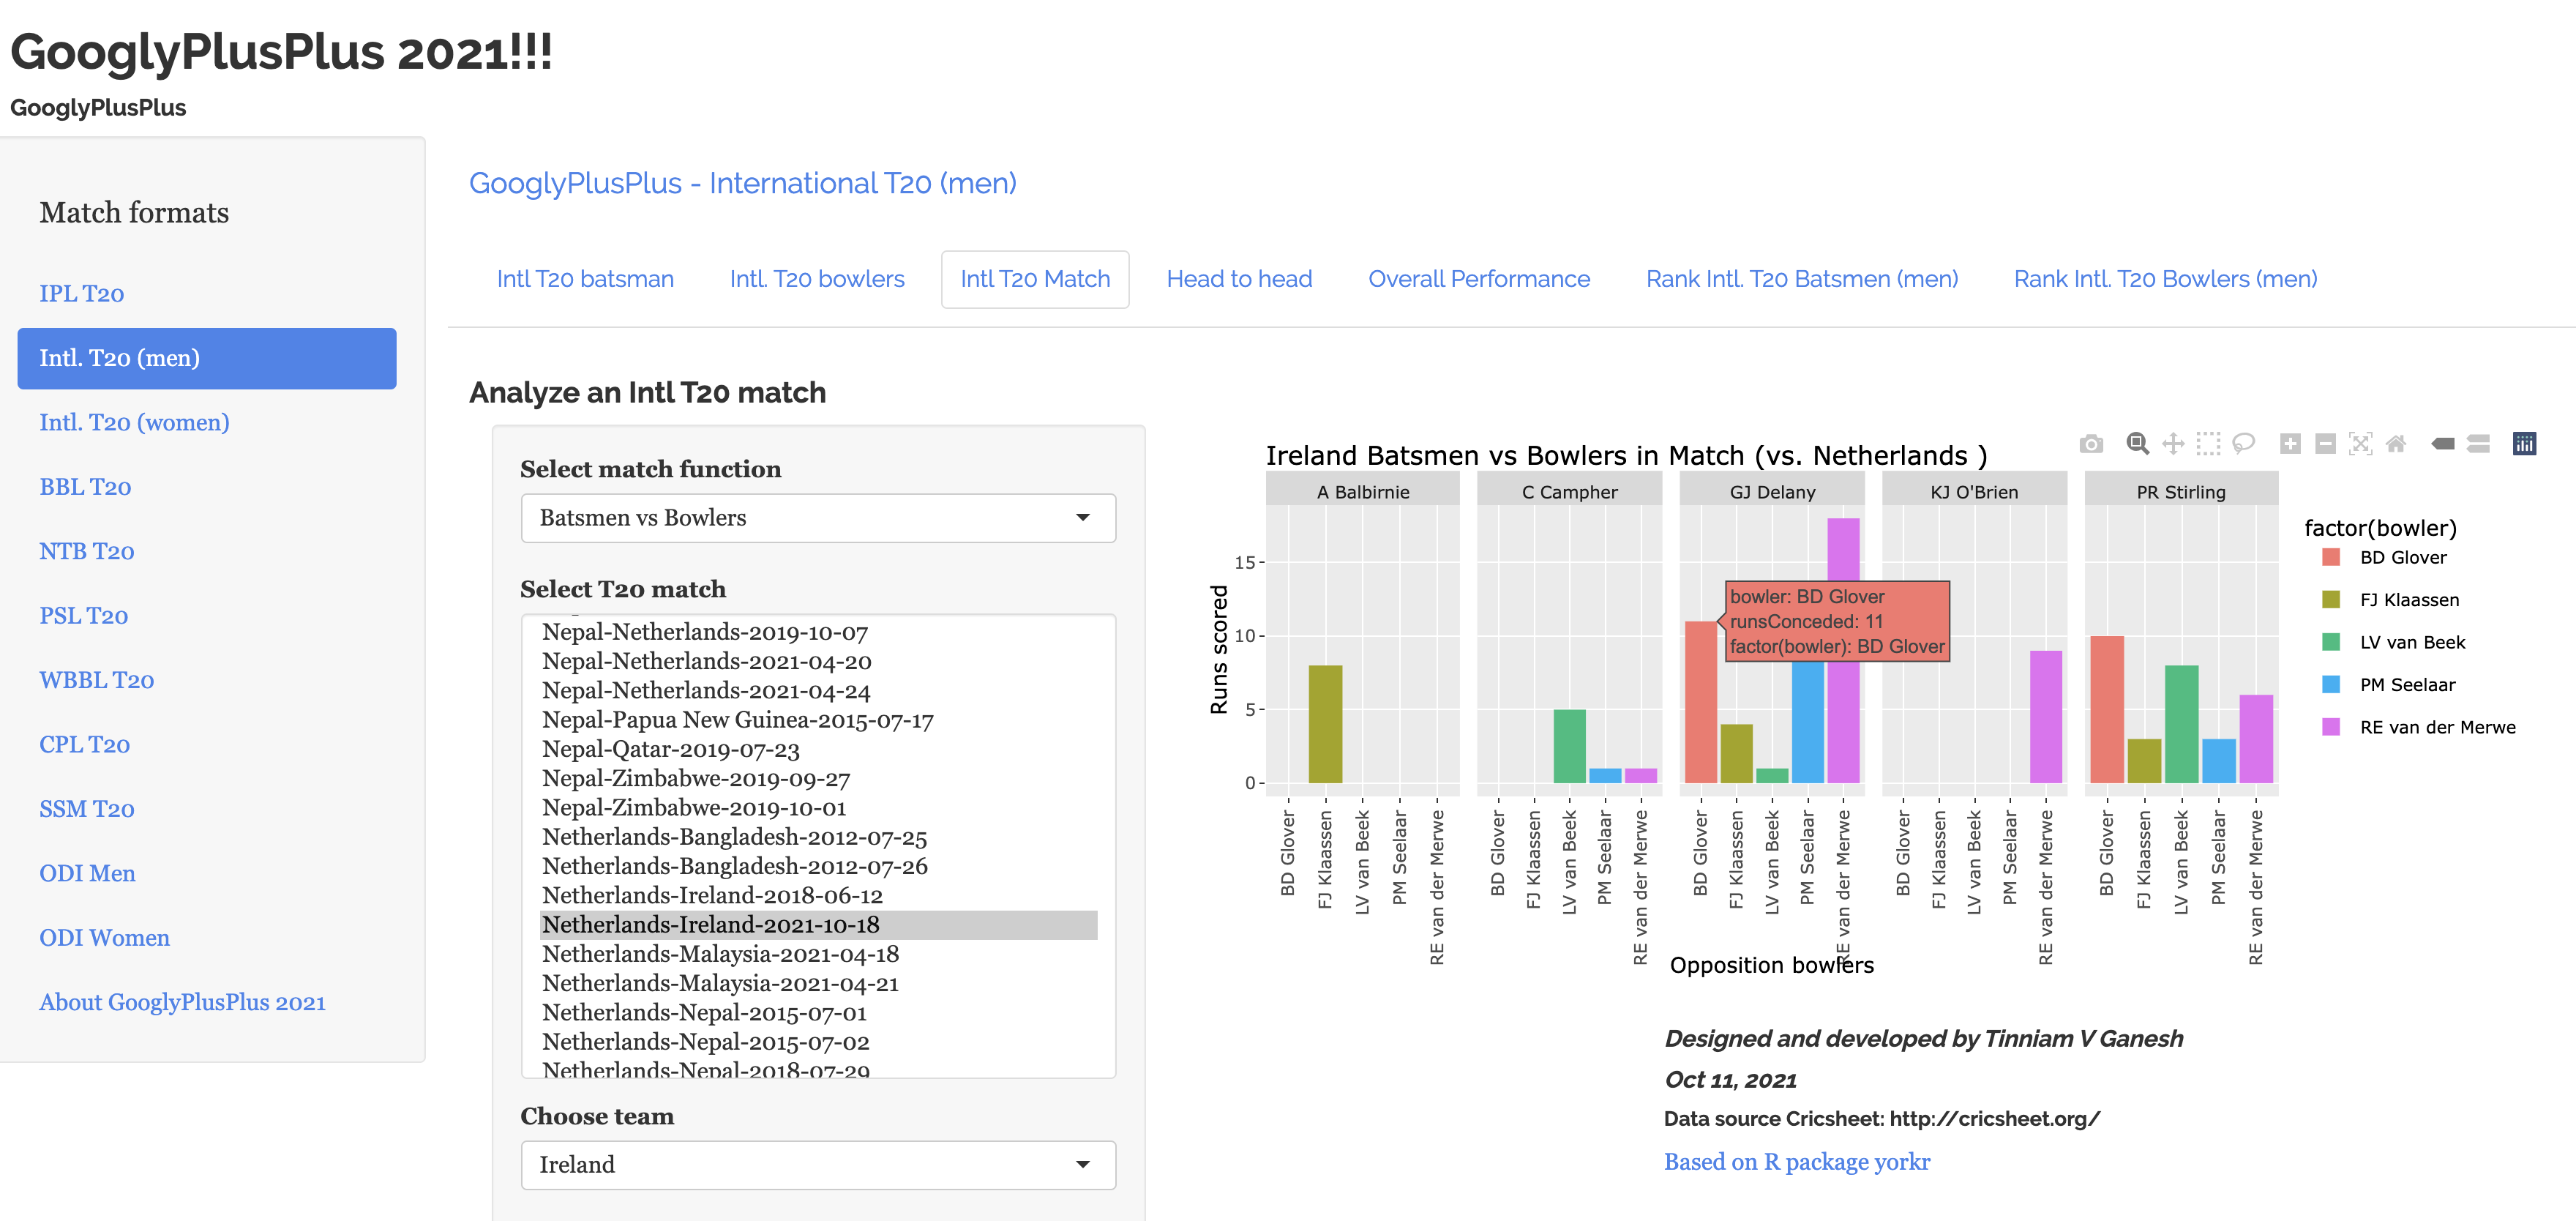Open the Select match function dropdown
The image size is (2576, 1221).
(817, 518)
